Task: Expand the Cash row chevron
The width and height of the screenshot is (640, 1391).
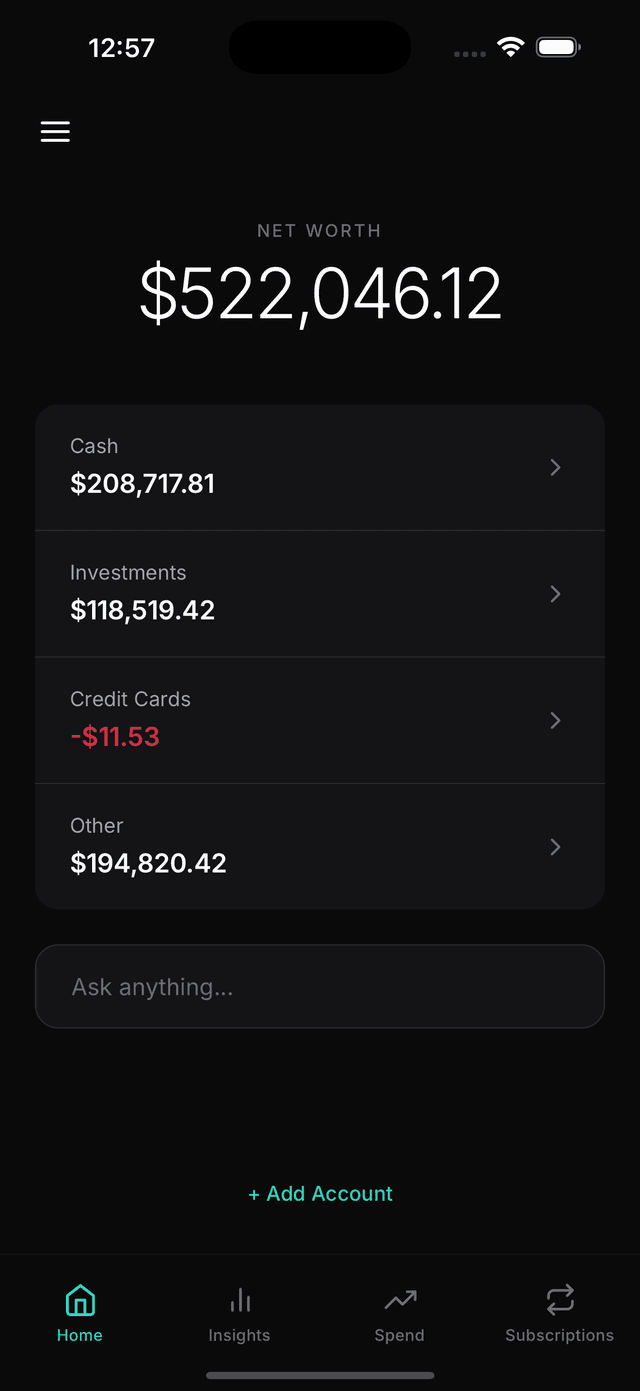Action: pos(556,467)
